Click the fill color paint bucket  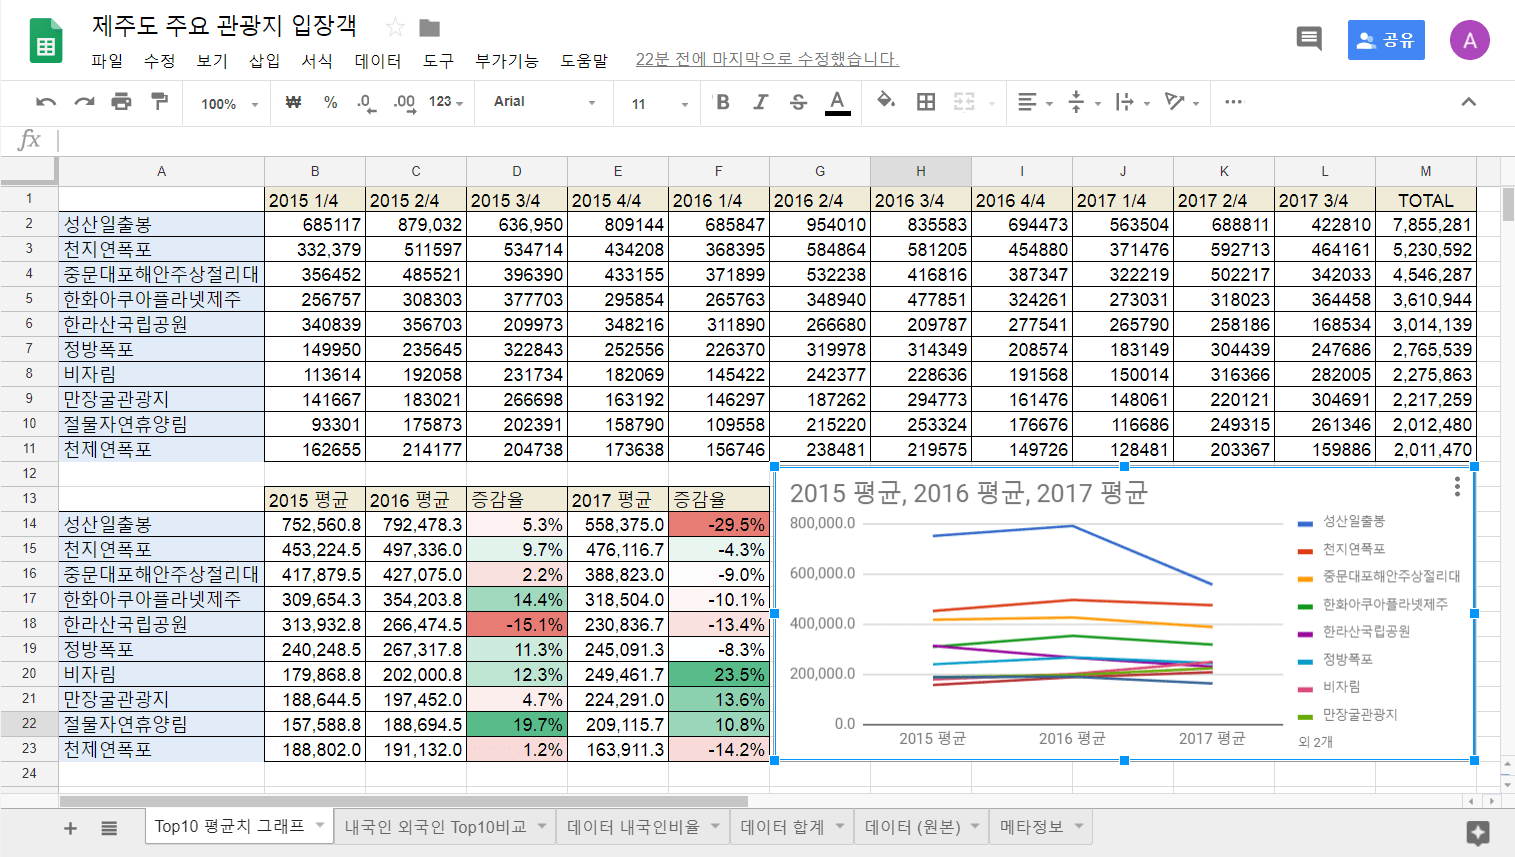tap(886, 101)
